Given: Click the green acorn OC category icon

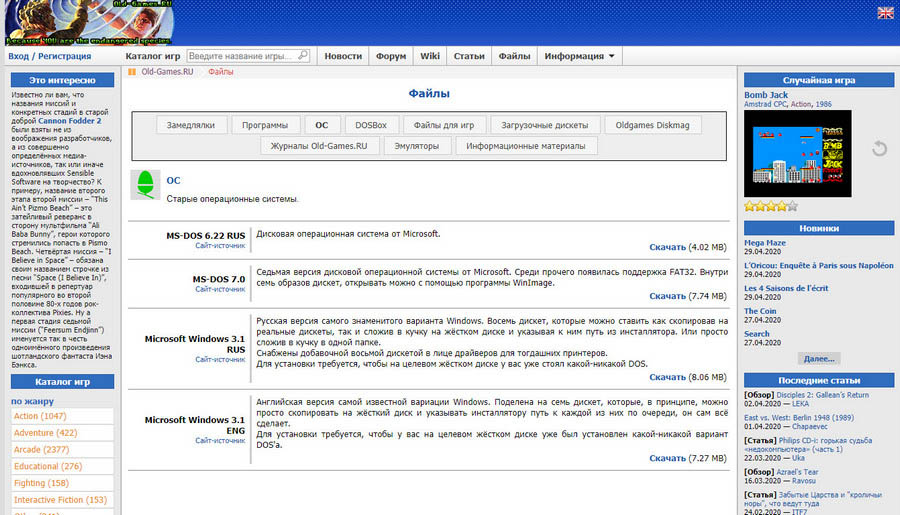Looking at the screenshot, I should (x=145, y=185).
